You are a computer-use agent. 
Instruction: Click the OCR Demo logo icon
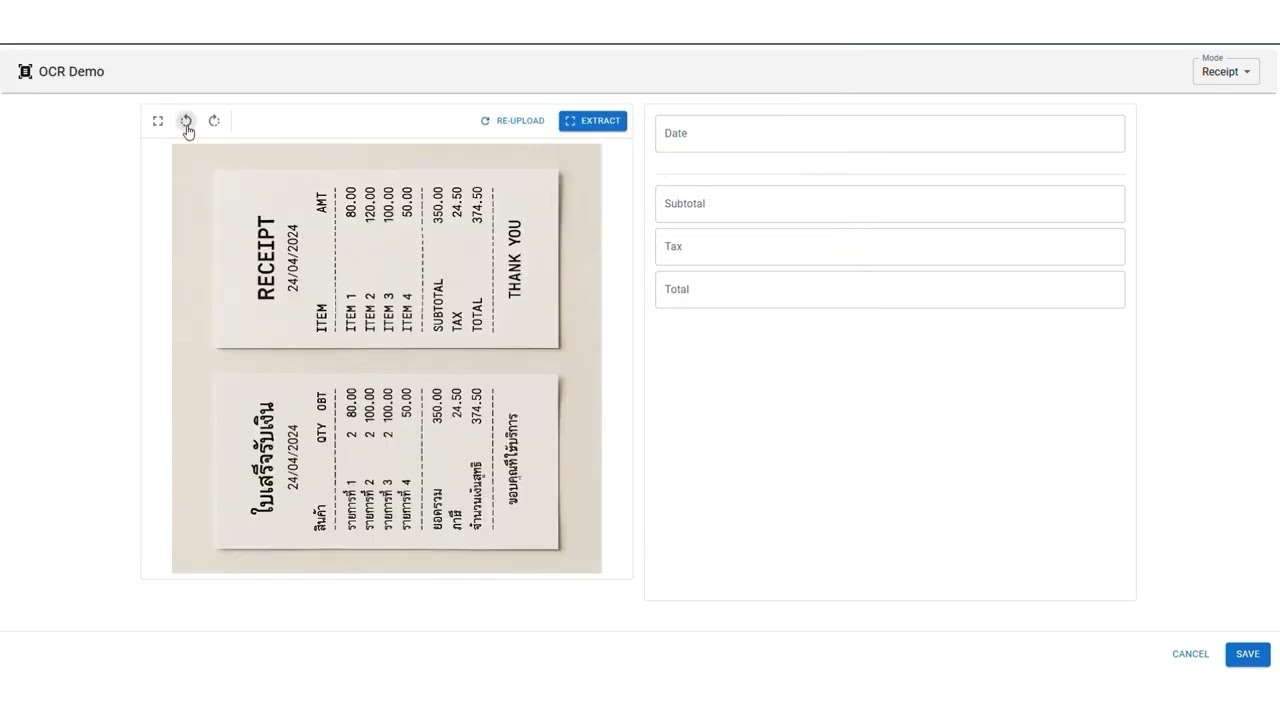pos(25,72)
